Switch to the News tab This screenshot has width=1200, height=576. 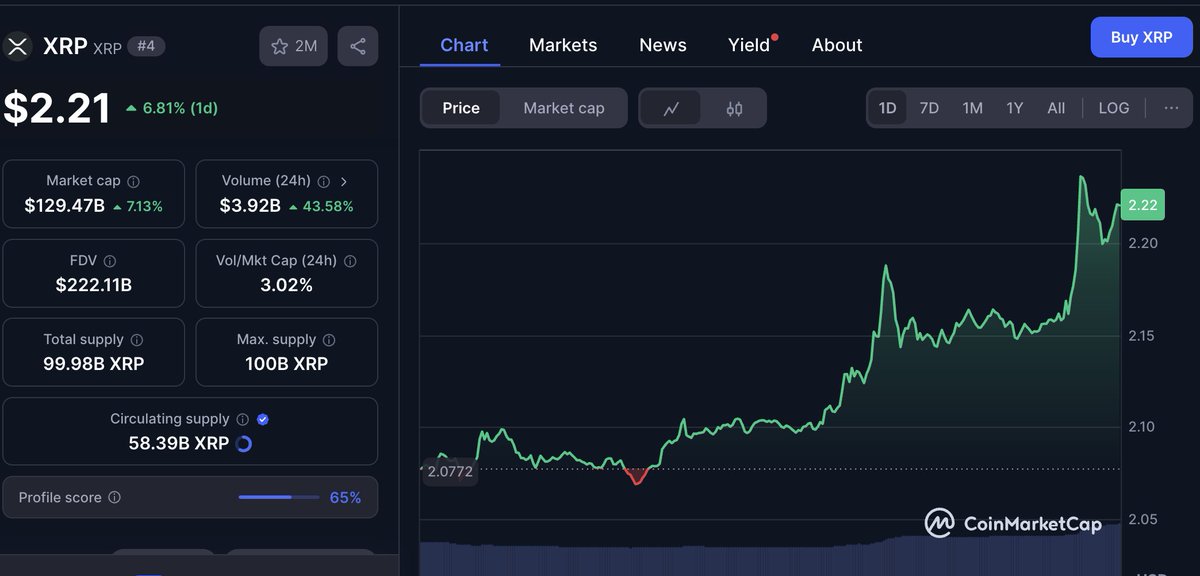(x=663, y=45)
